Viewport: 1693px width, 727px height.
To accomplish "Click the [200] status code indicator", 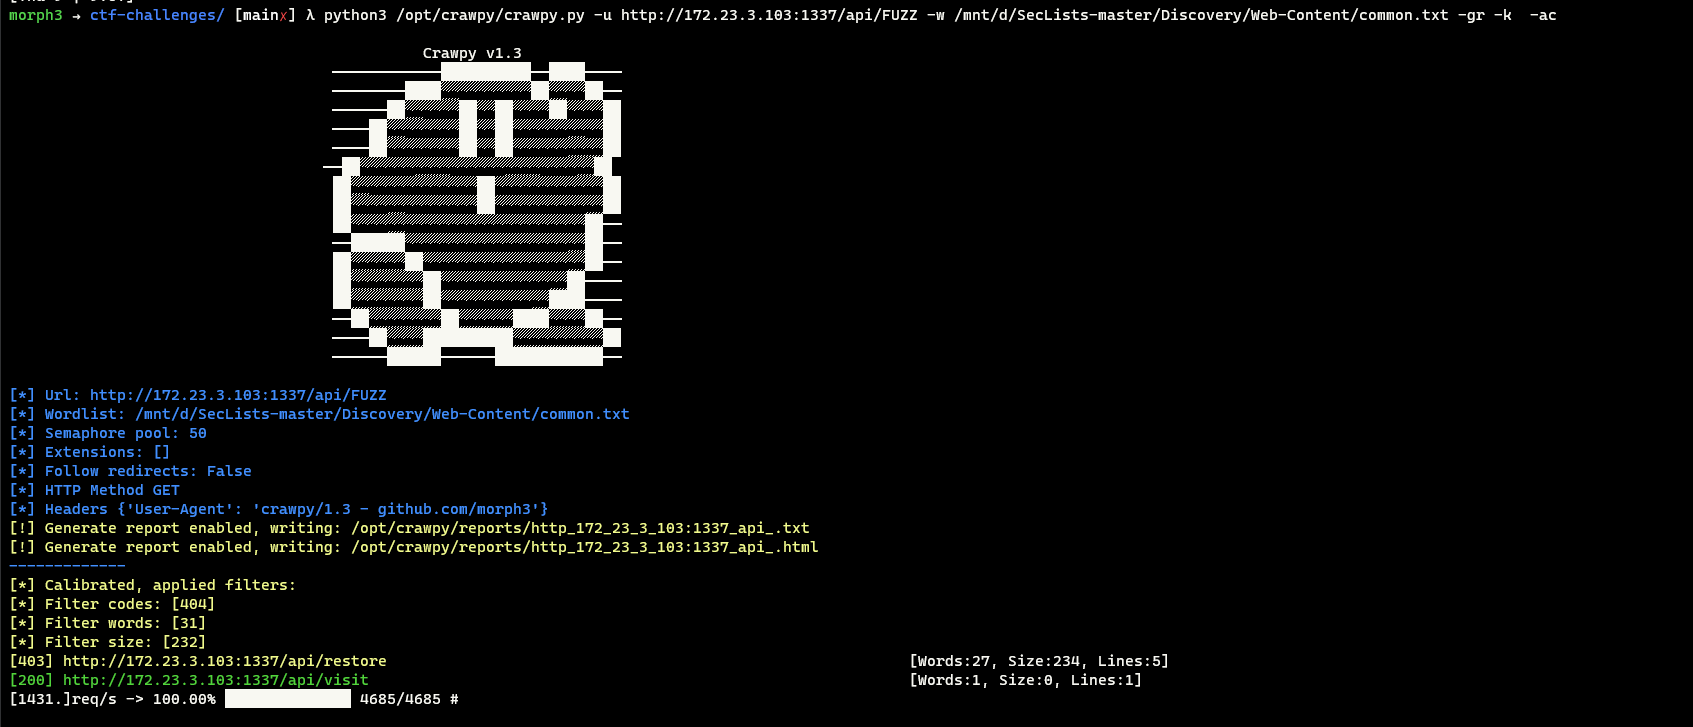I will coord(31,680).
